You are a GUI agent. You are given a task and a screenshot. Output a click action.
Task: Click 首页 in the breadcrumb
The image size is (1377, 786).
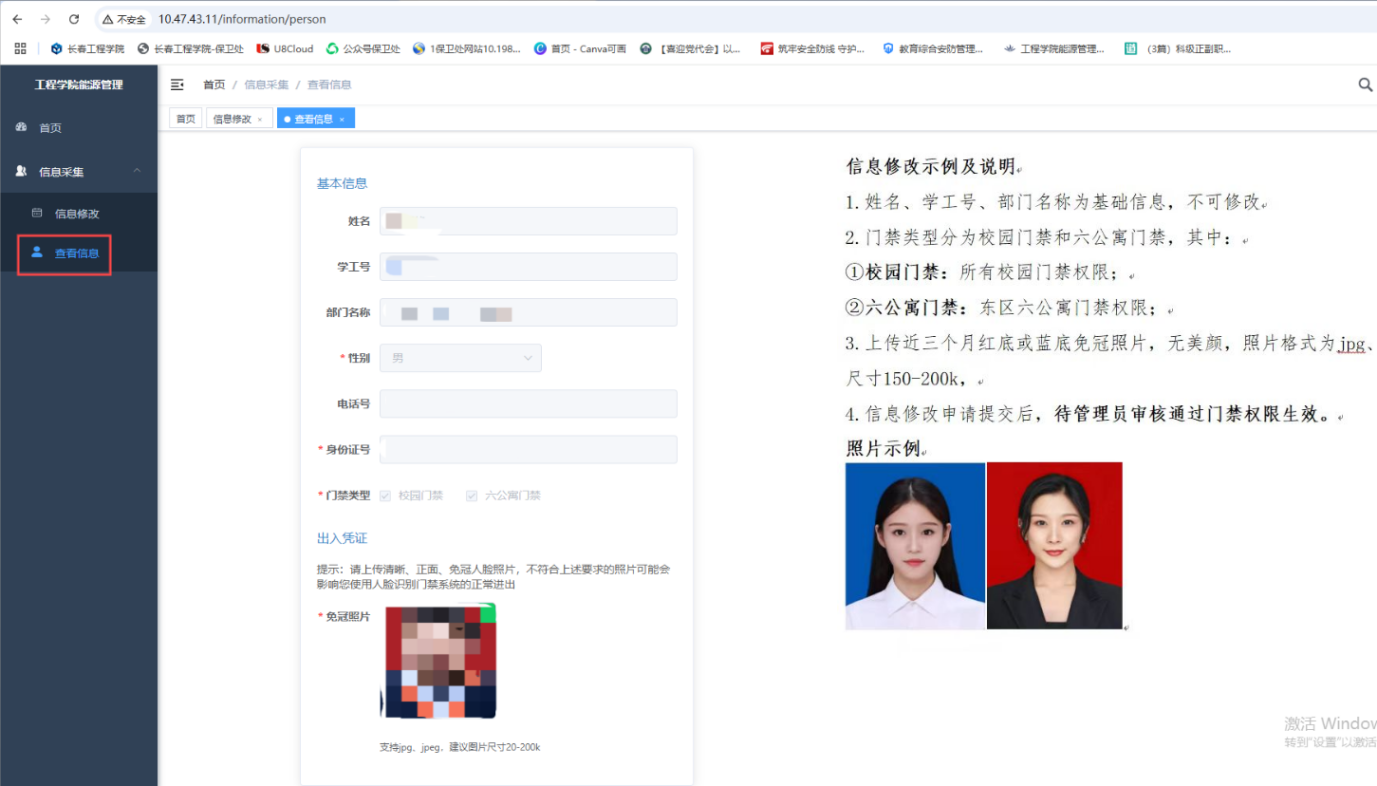point(214,85)
